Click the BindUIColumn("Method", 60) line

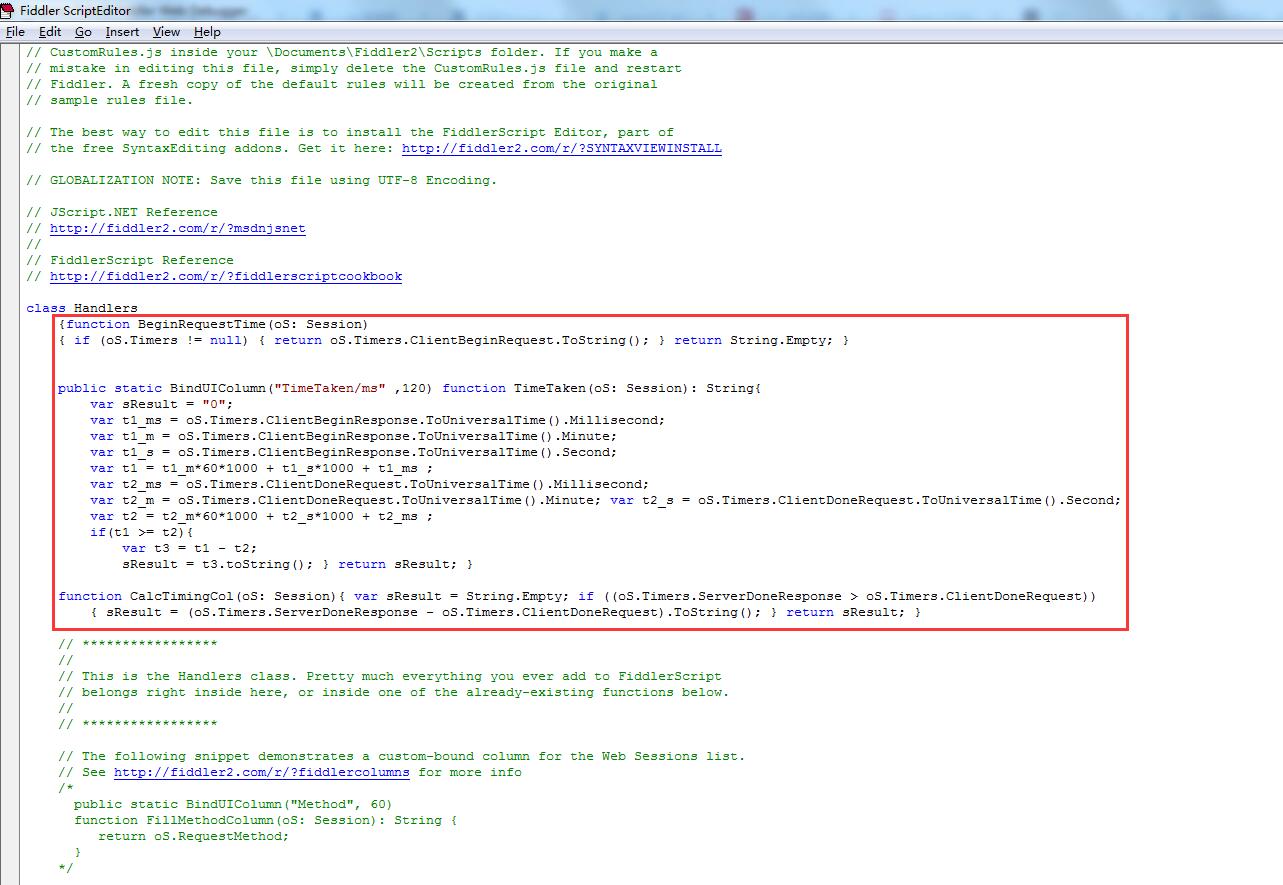pos(233,804)
